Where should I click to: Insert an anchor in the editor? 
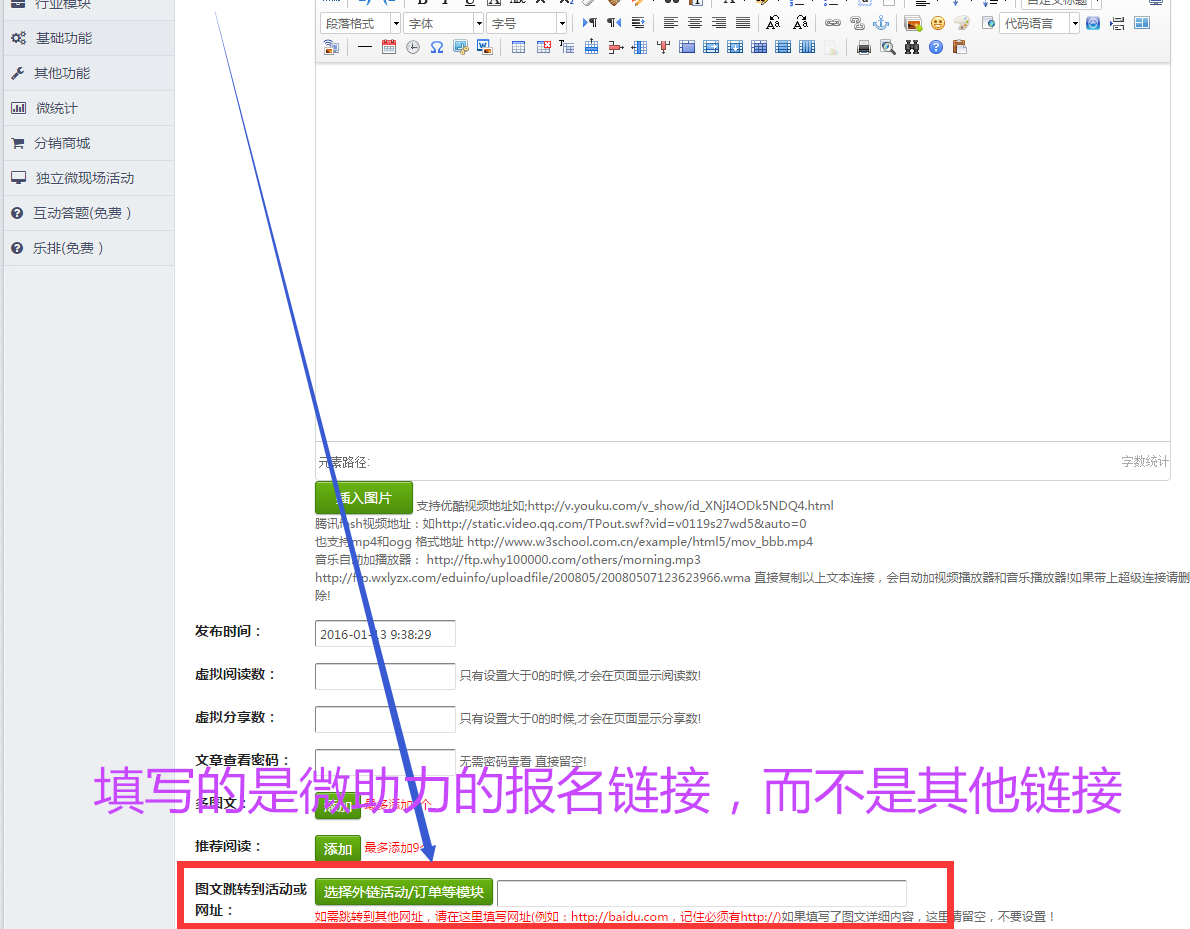pos(881,23)
